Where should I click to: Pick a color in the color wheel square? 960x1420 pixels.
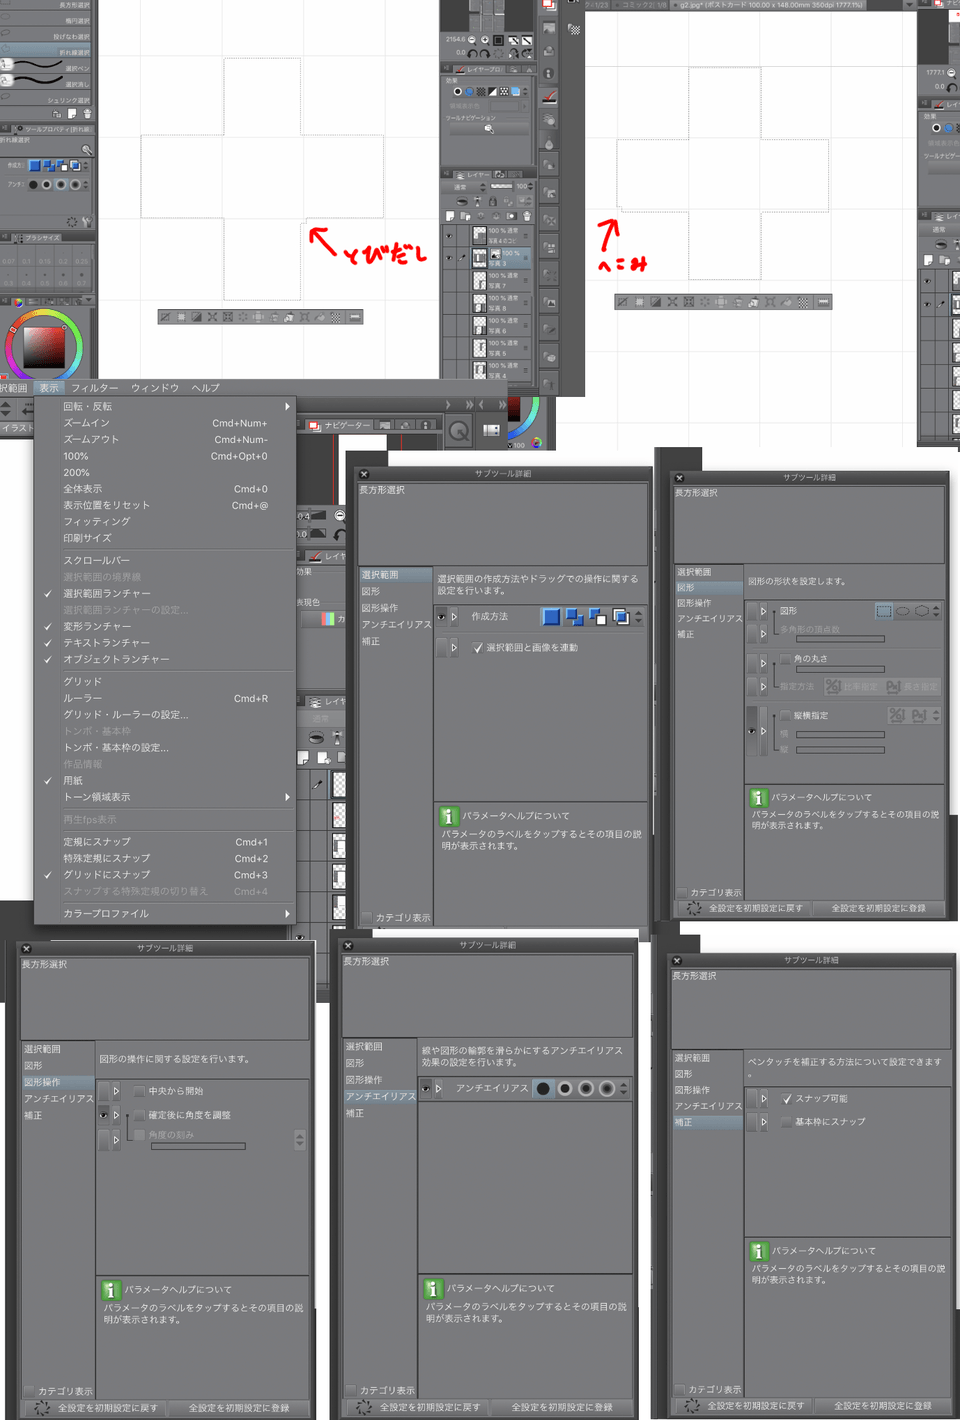tap(43, 347)
